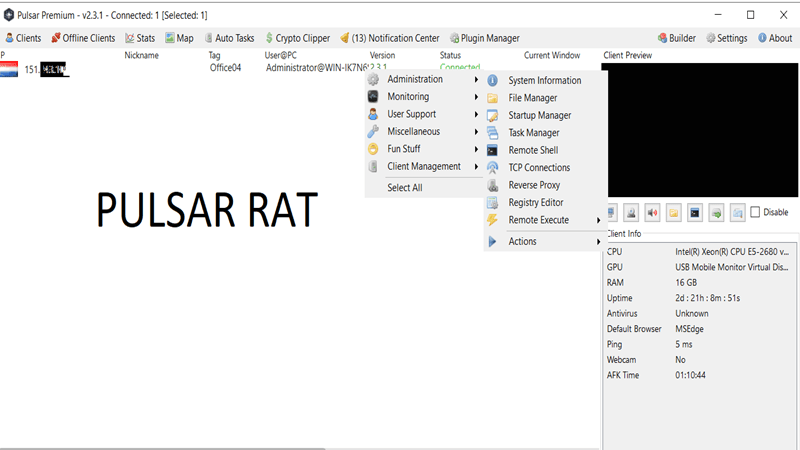
Task: Click the About button
Action: click(x=774, y=38)
